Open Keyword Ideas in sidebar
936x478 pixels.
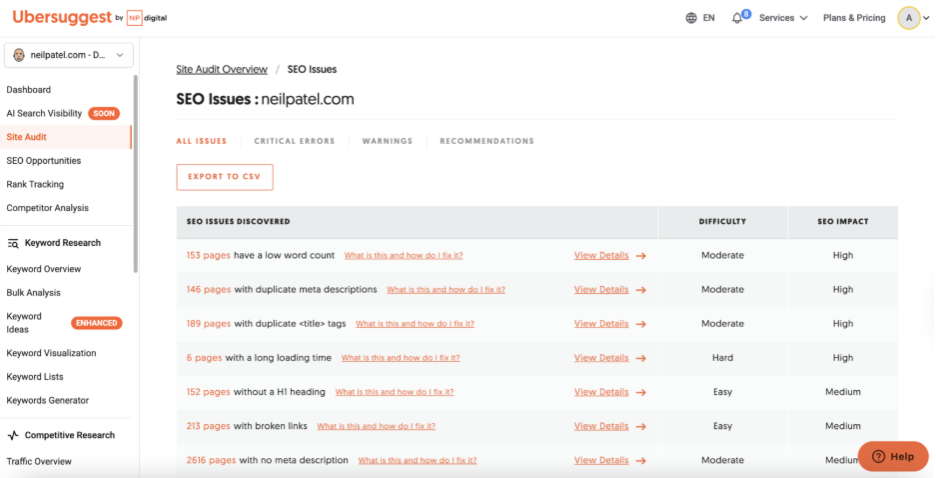(x=24, y=323)
